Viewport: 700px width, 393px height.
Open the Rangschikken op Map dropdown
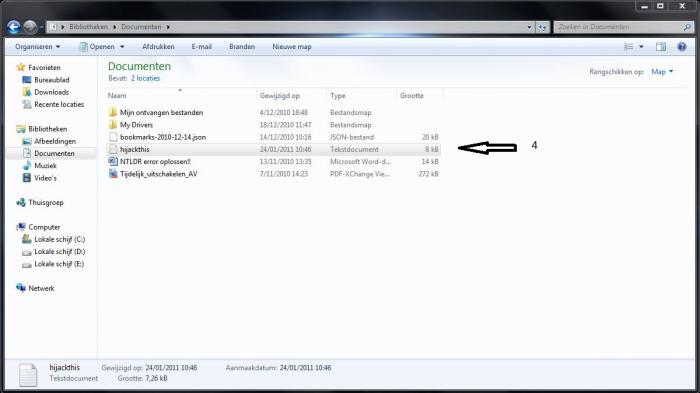coord(662,71)
